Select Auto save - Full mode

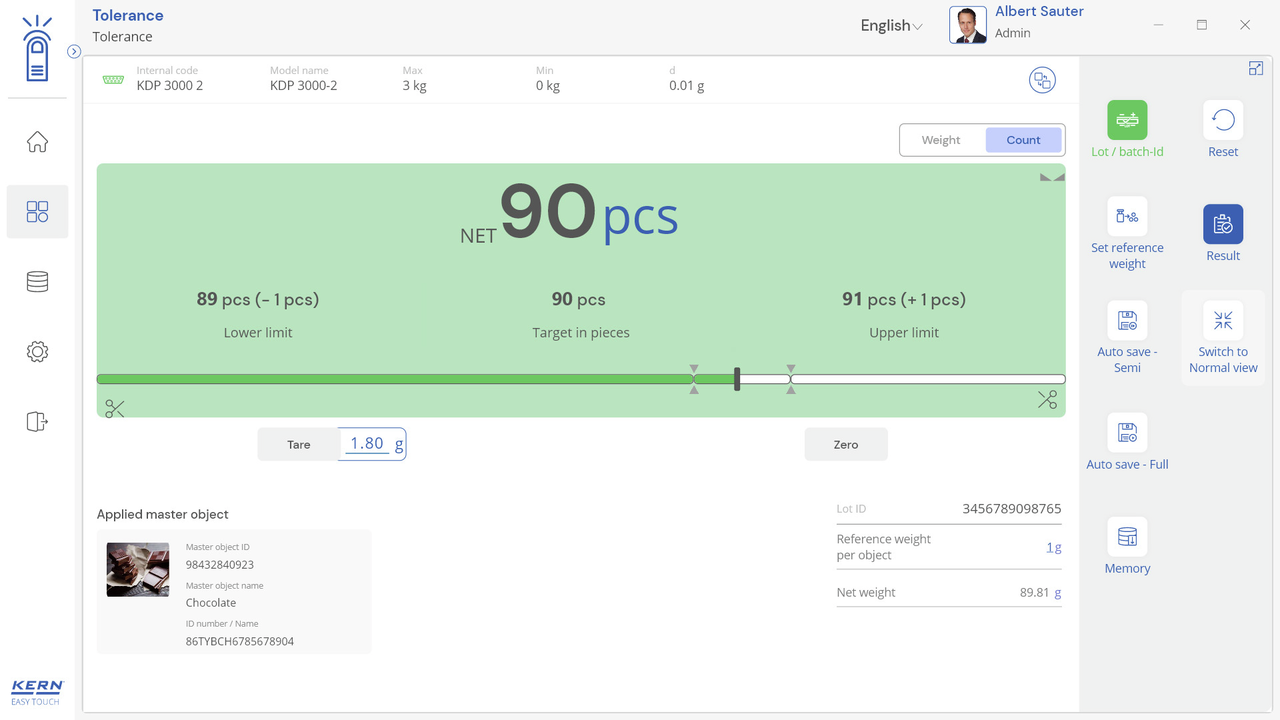pos(1127,433)
